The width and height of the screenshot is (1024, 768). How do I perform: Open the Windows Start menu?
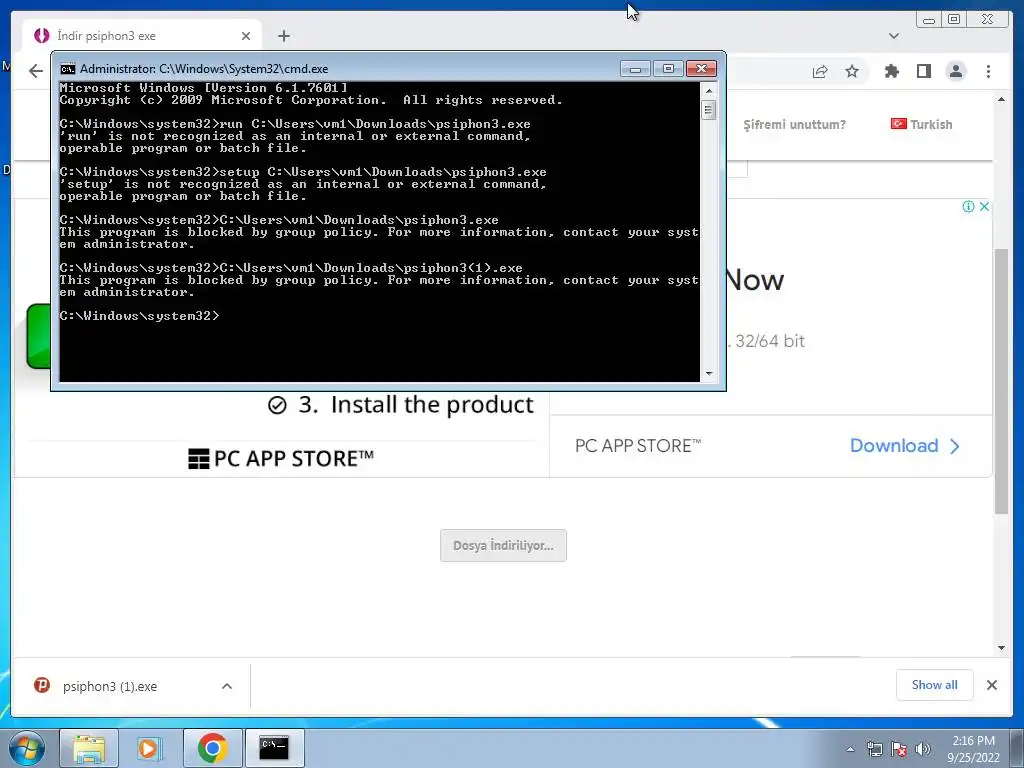(x=27, y=748)
